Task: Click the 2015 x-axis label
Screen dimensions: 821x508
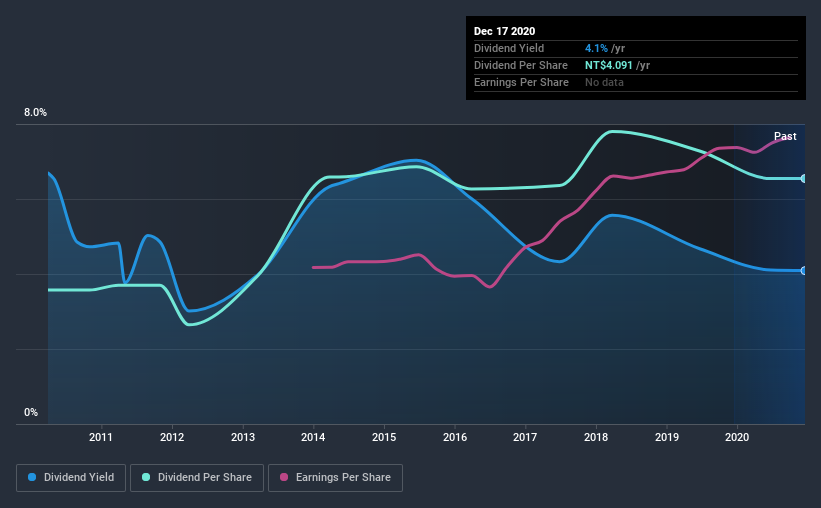Action: point(384,437)
